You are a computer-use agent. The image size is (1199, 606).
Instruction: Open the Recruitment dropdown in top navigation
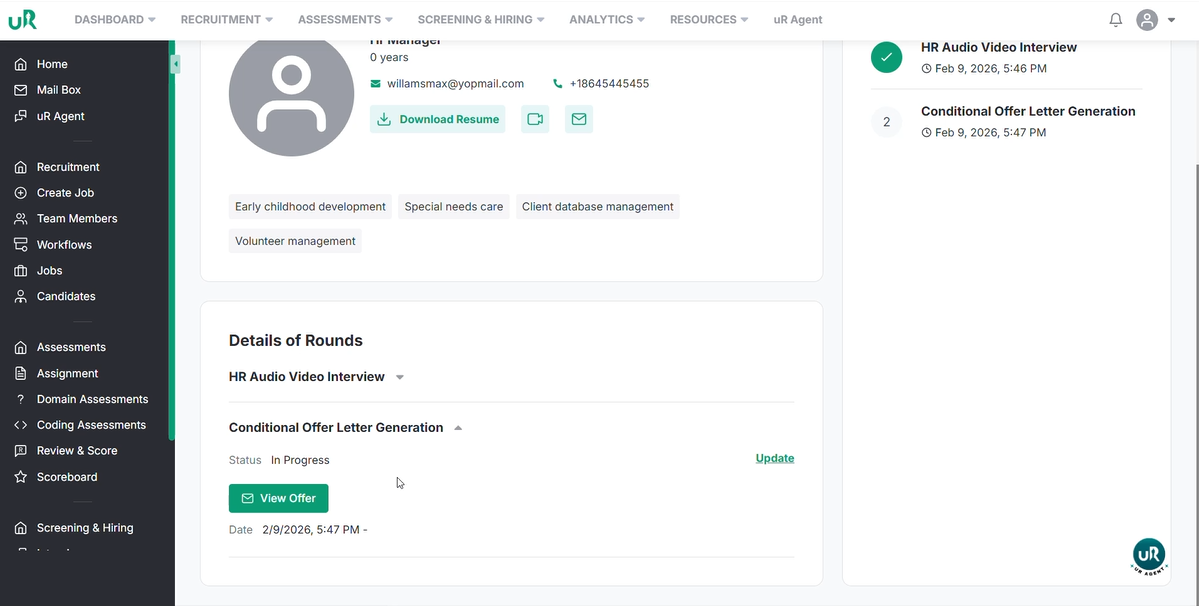226,19
